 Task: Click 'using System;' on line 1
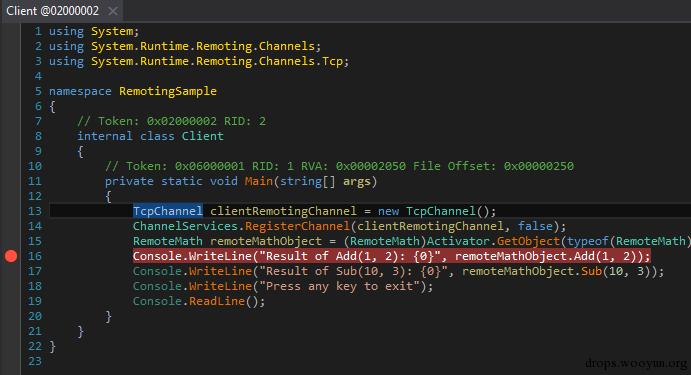tap(94, 31)
